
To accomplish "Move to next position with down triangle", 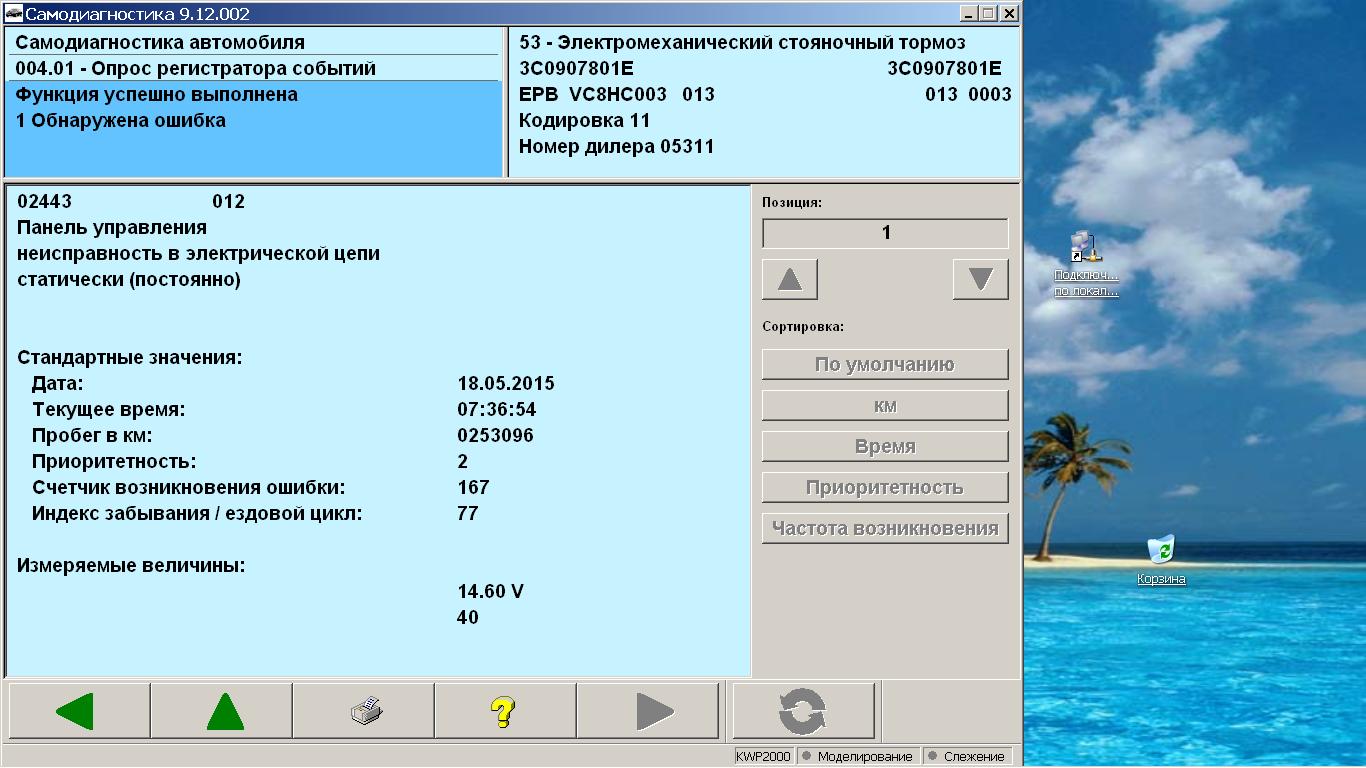I will click(x=980, y=280).
